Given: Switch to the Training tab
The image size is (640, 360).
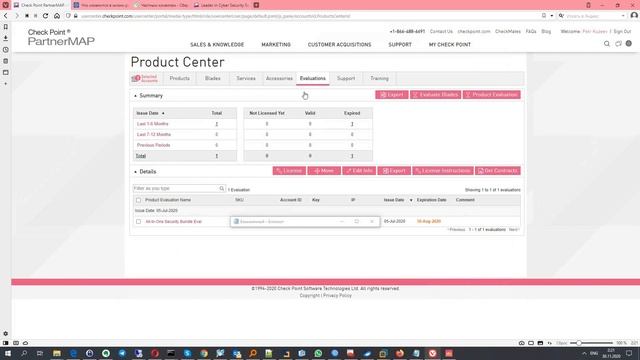Looking at the screenshot, I should pos(379,78).
